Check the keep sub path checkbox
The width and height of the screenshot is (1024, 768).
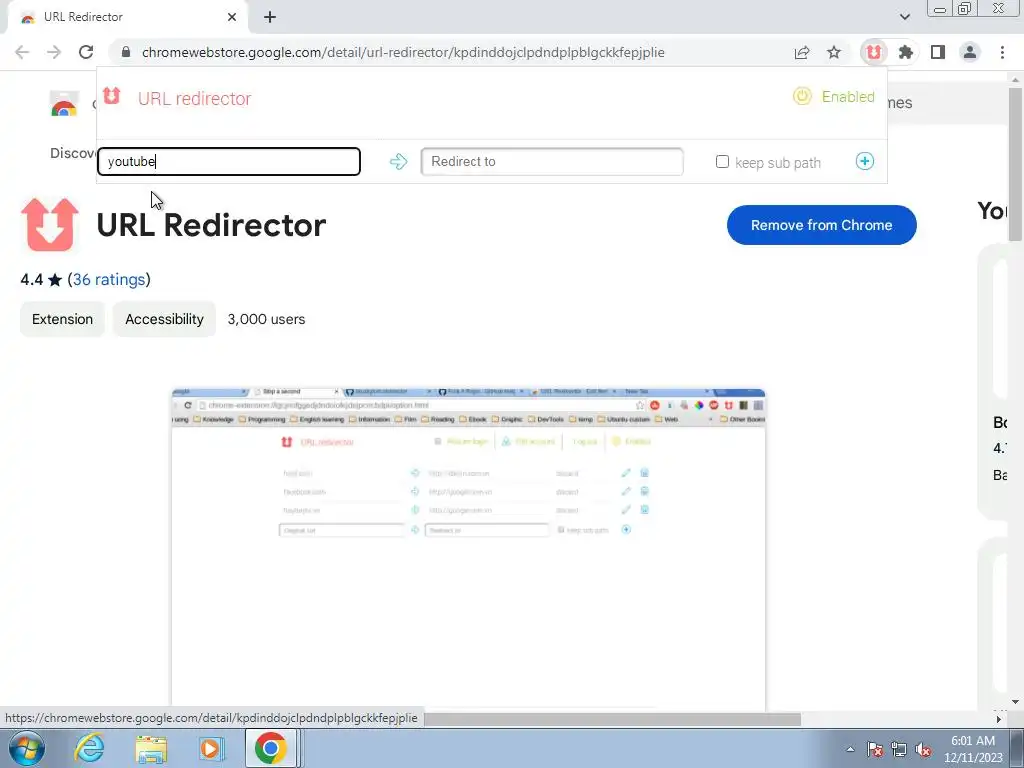pyautogui.click(x=722, y=161)
